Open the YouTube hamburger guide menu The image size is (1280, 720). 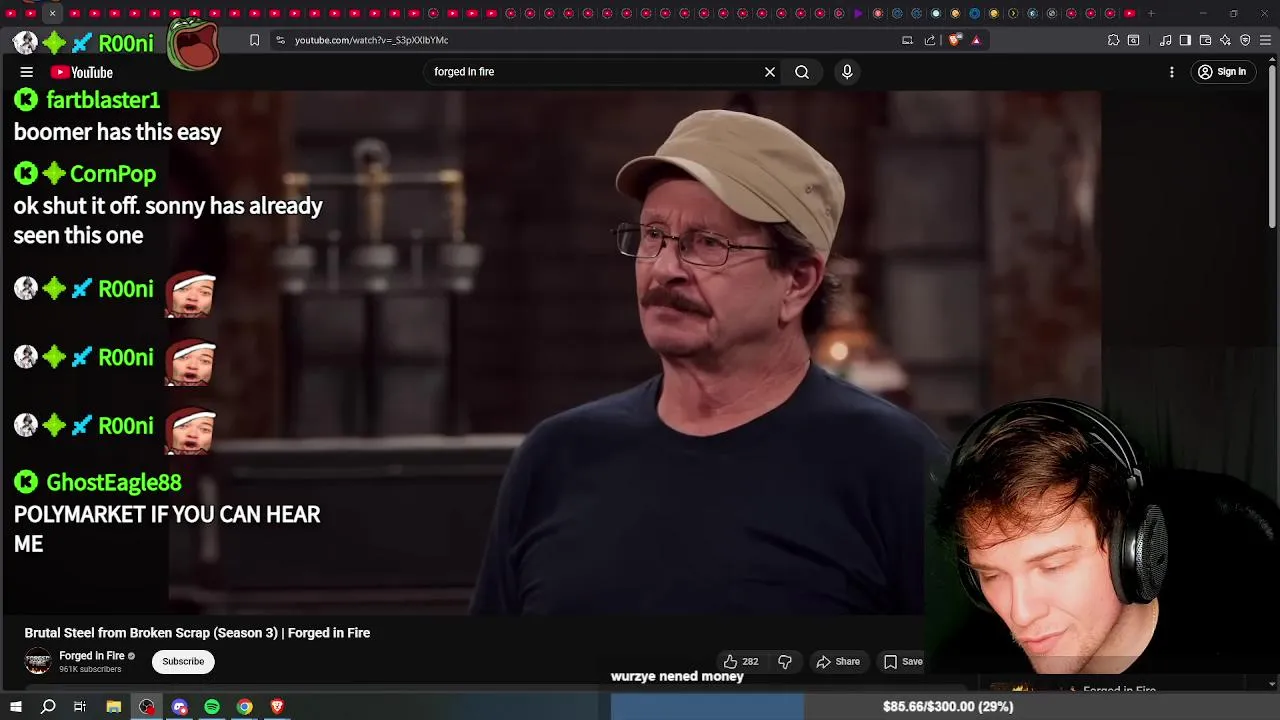[27, 72]
